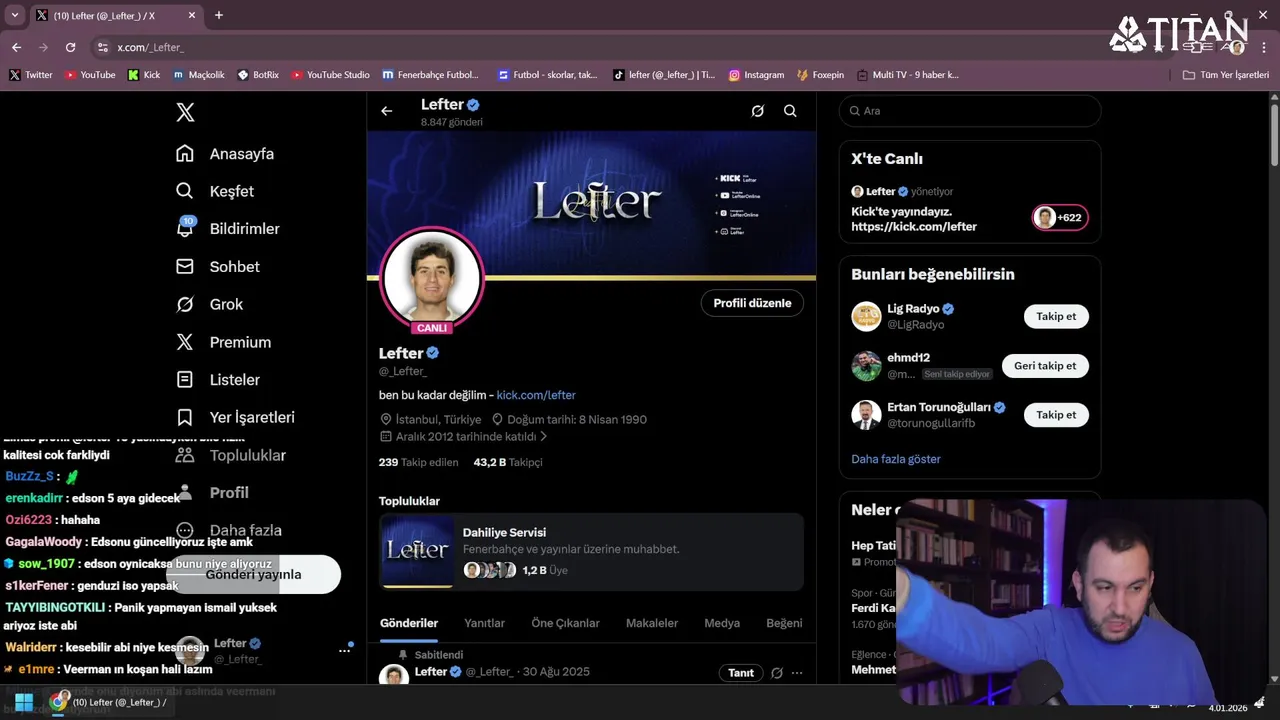Click +622 live listeners badge
Screen dimensions: 1280x720
pos(1060,217)
